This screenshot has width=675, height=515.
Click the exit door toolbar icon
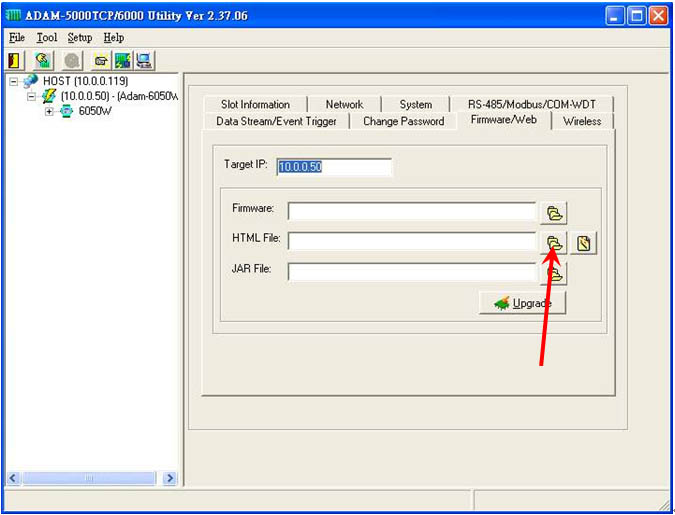coord(15,60)
